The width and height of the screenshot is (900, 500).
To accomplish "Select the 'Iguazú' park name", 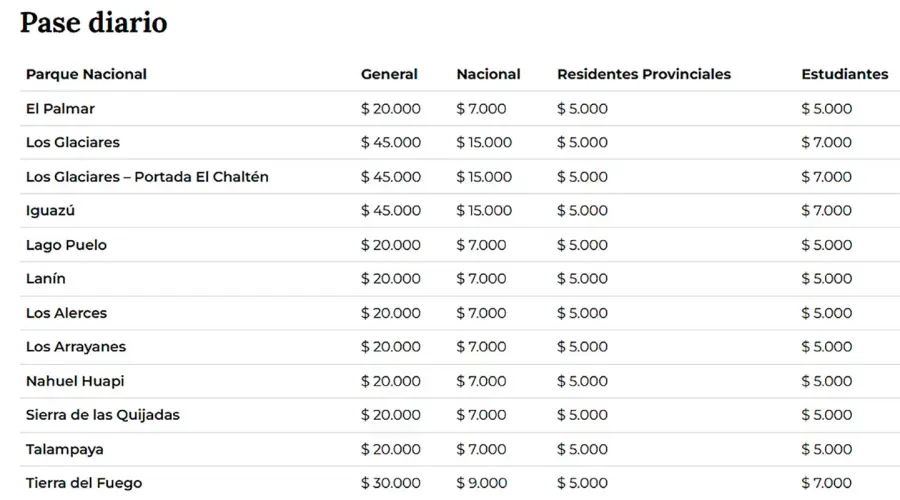I will (51, 211).
